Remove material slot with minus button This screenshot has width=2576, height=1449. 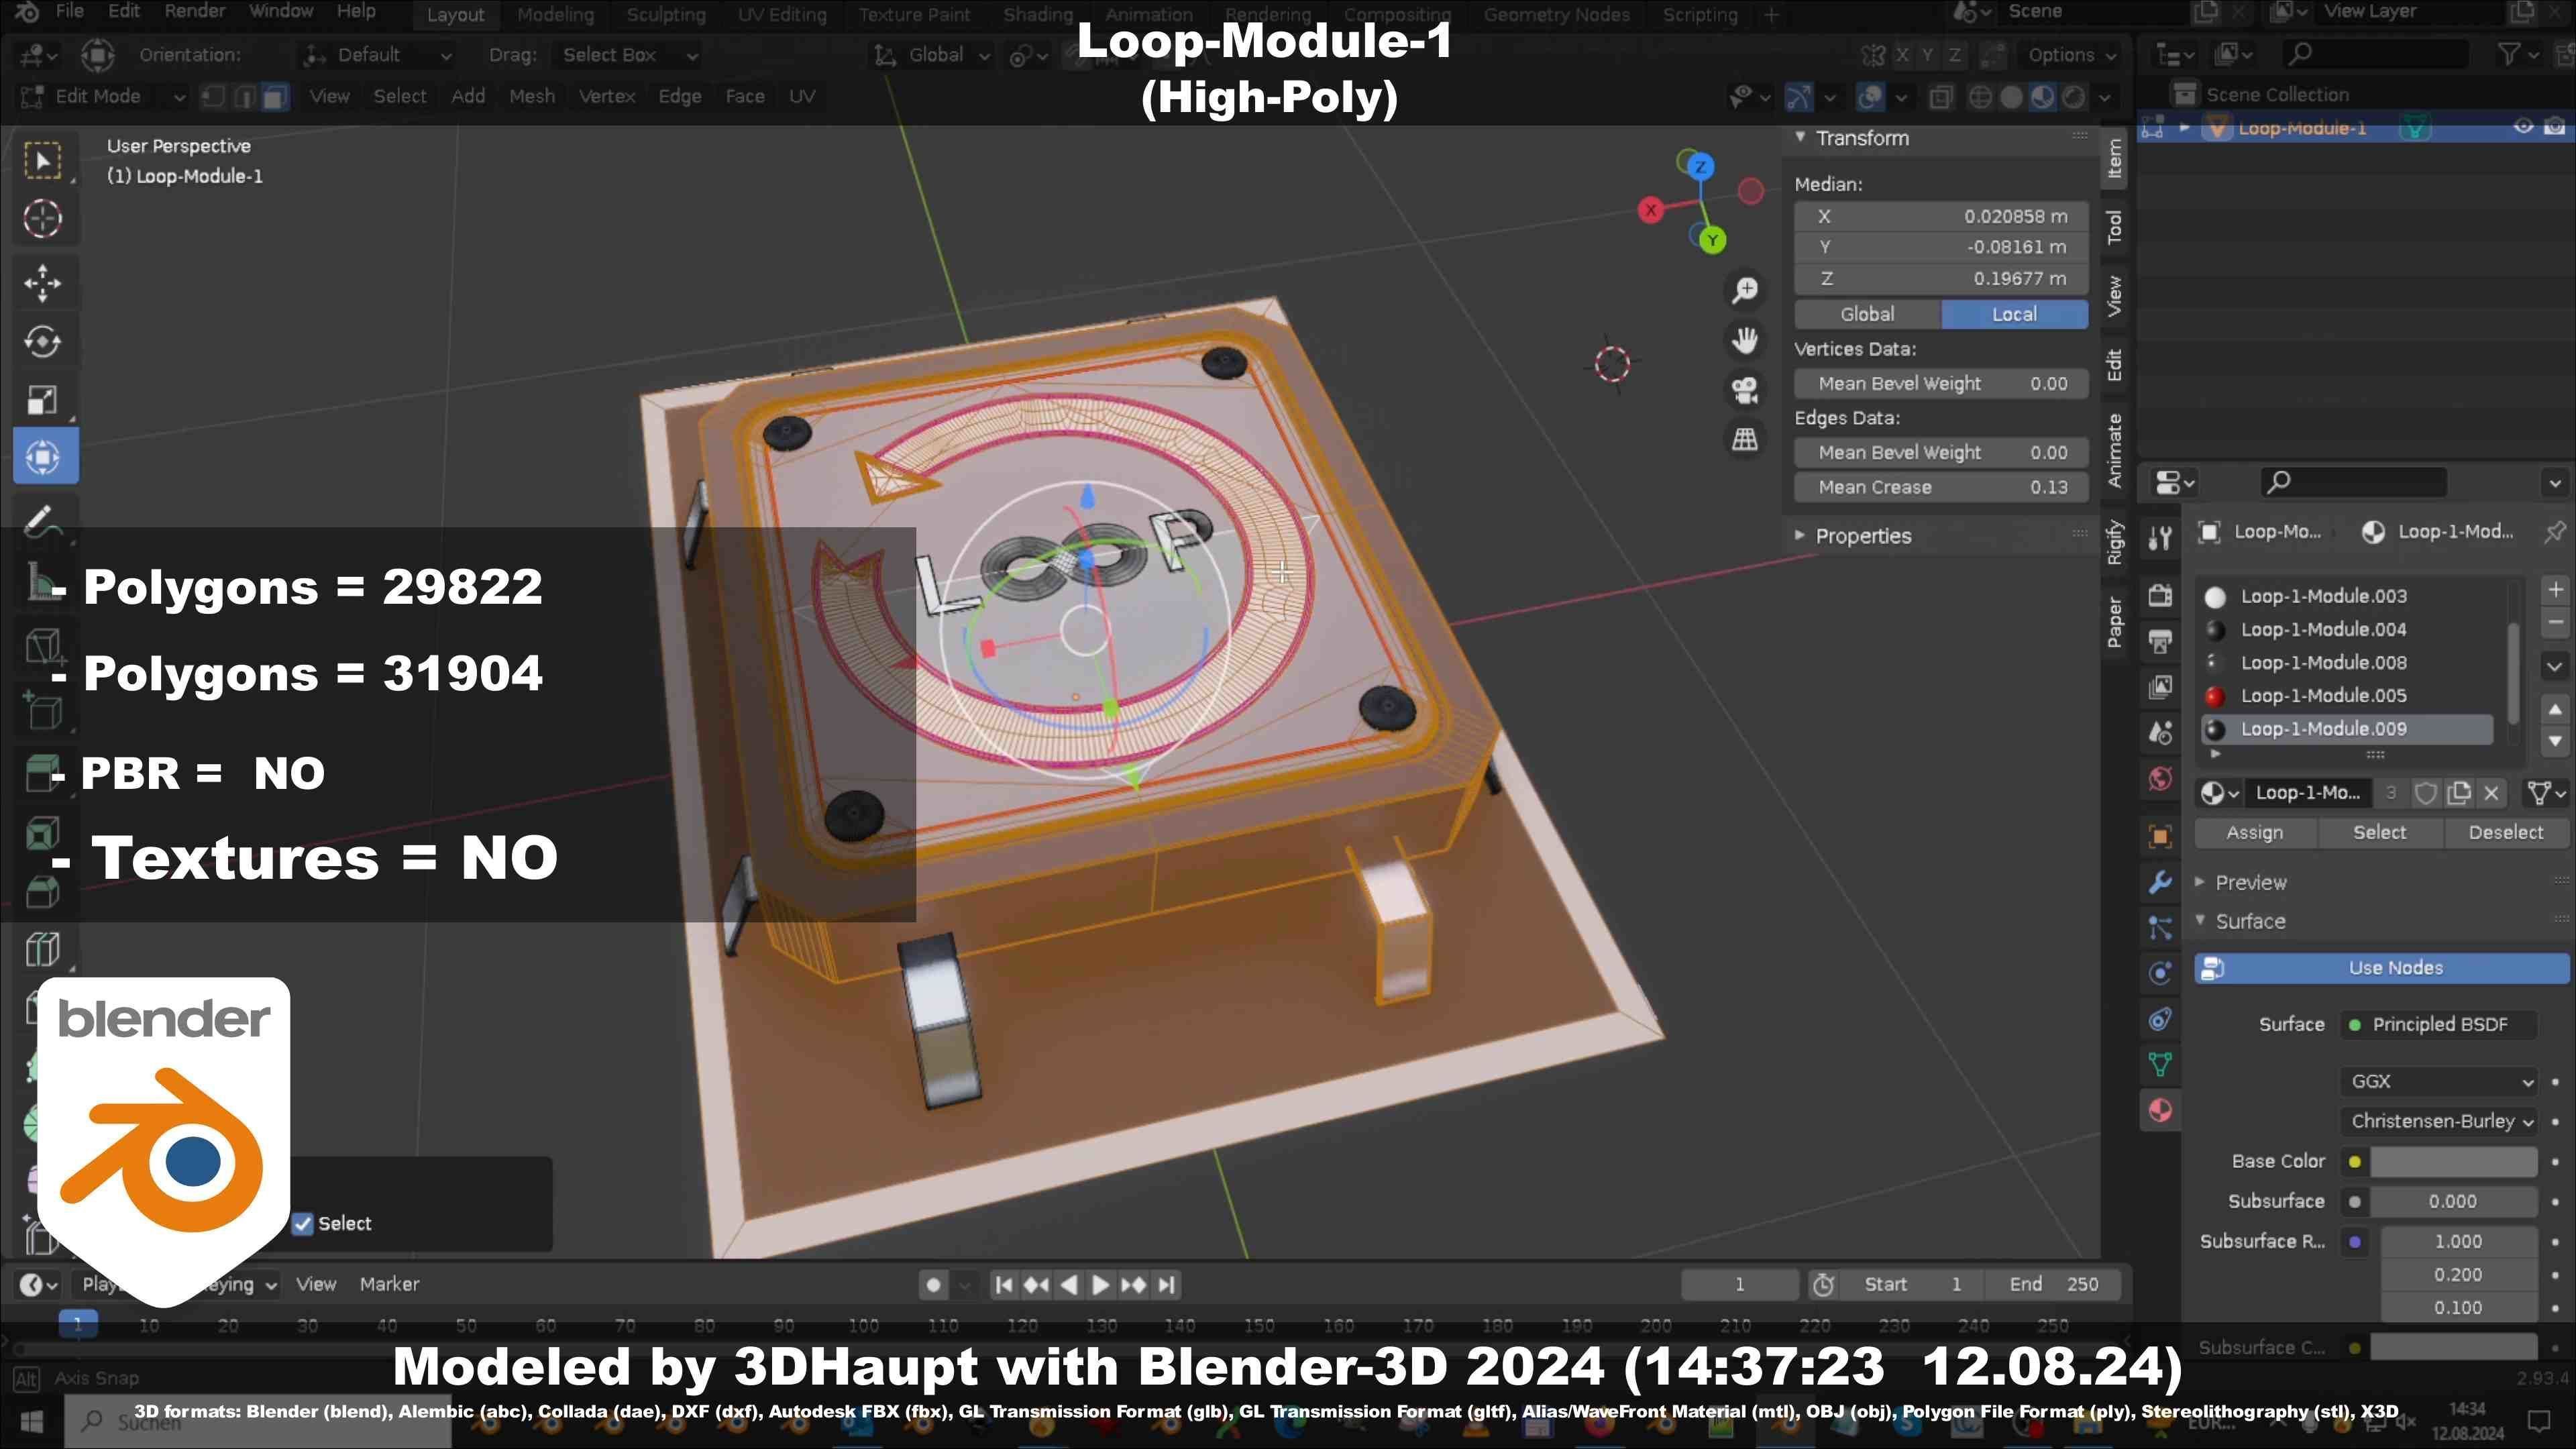pos(2556,622)
